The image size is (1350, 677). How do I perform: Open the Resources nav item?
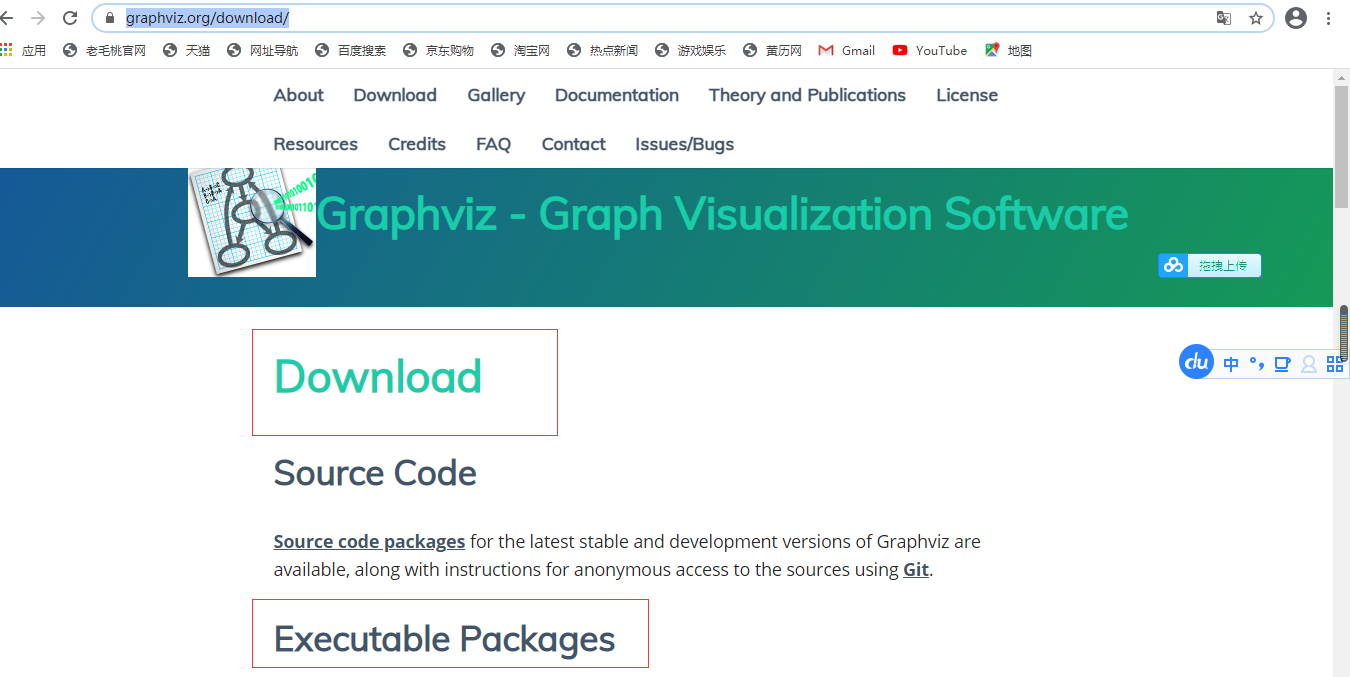click(x=316, y=144)
